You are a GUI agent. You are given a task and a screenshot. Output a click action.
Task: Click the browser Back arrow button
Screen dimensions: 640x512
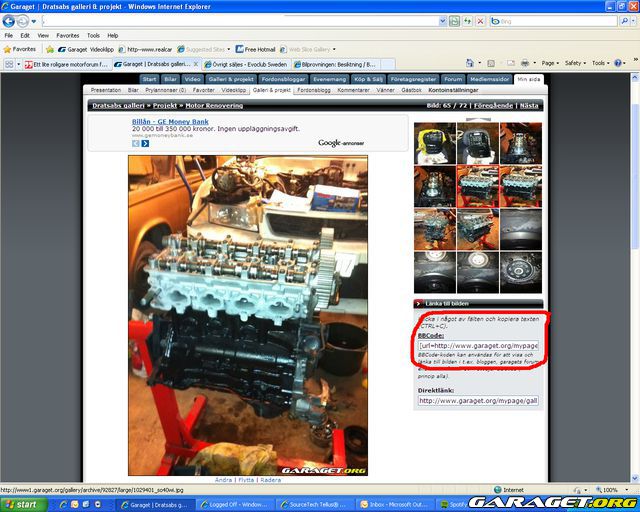[x=10, y=20]
